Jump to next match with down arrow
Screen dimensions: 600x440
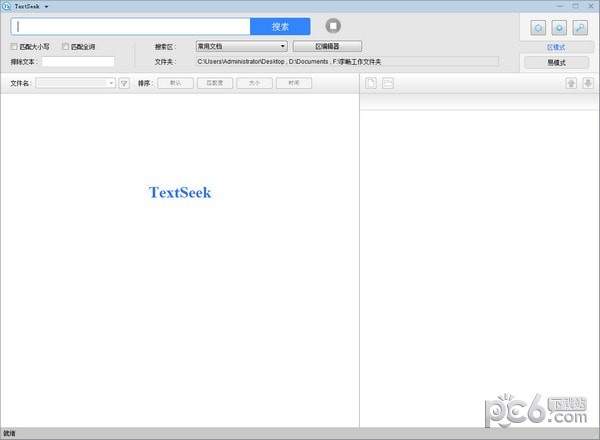tap(586, 83)
